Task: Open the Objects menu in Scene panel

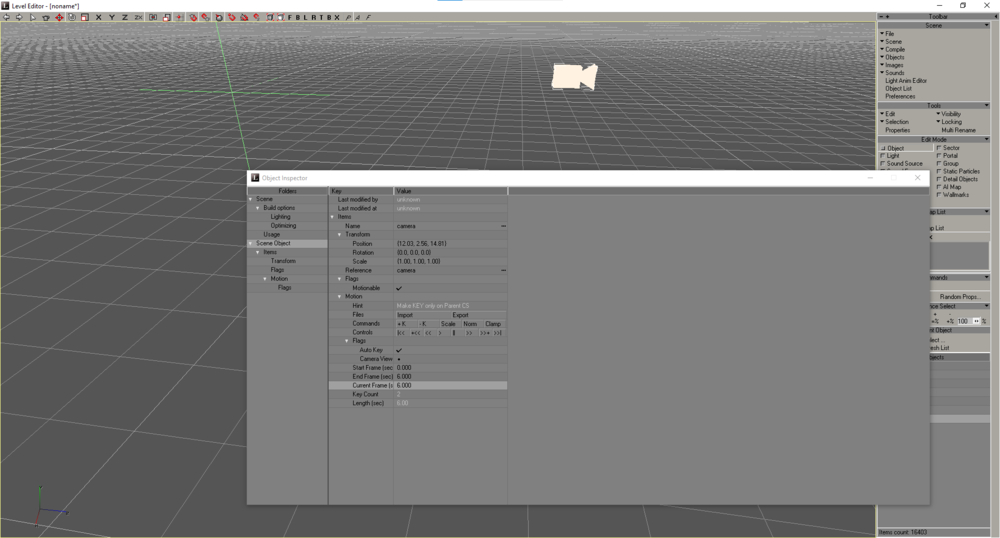Action: point(894,57)
